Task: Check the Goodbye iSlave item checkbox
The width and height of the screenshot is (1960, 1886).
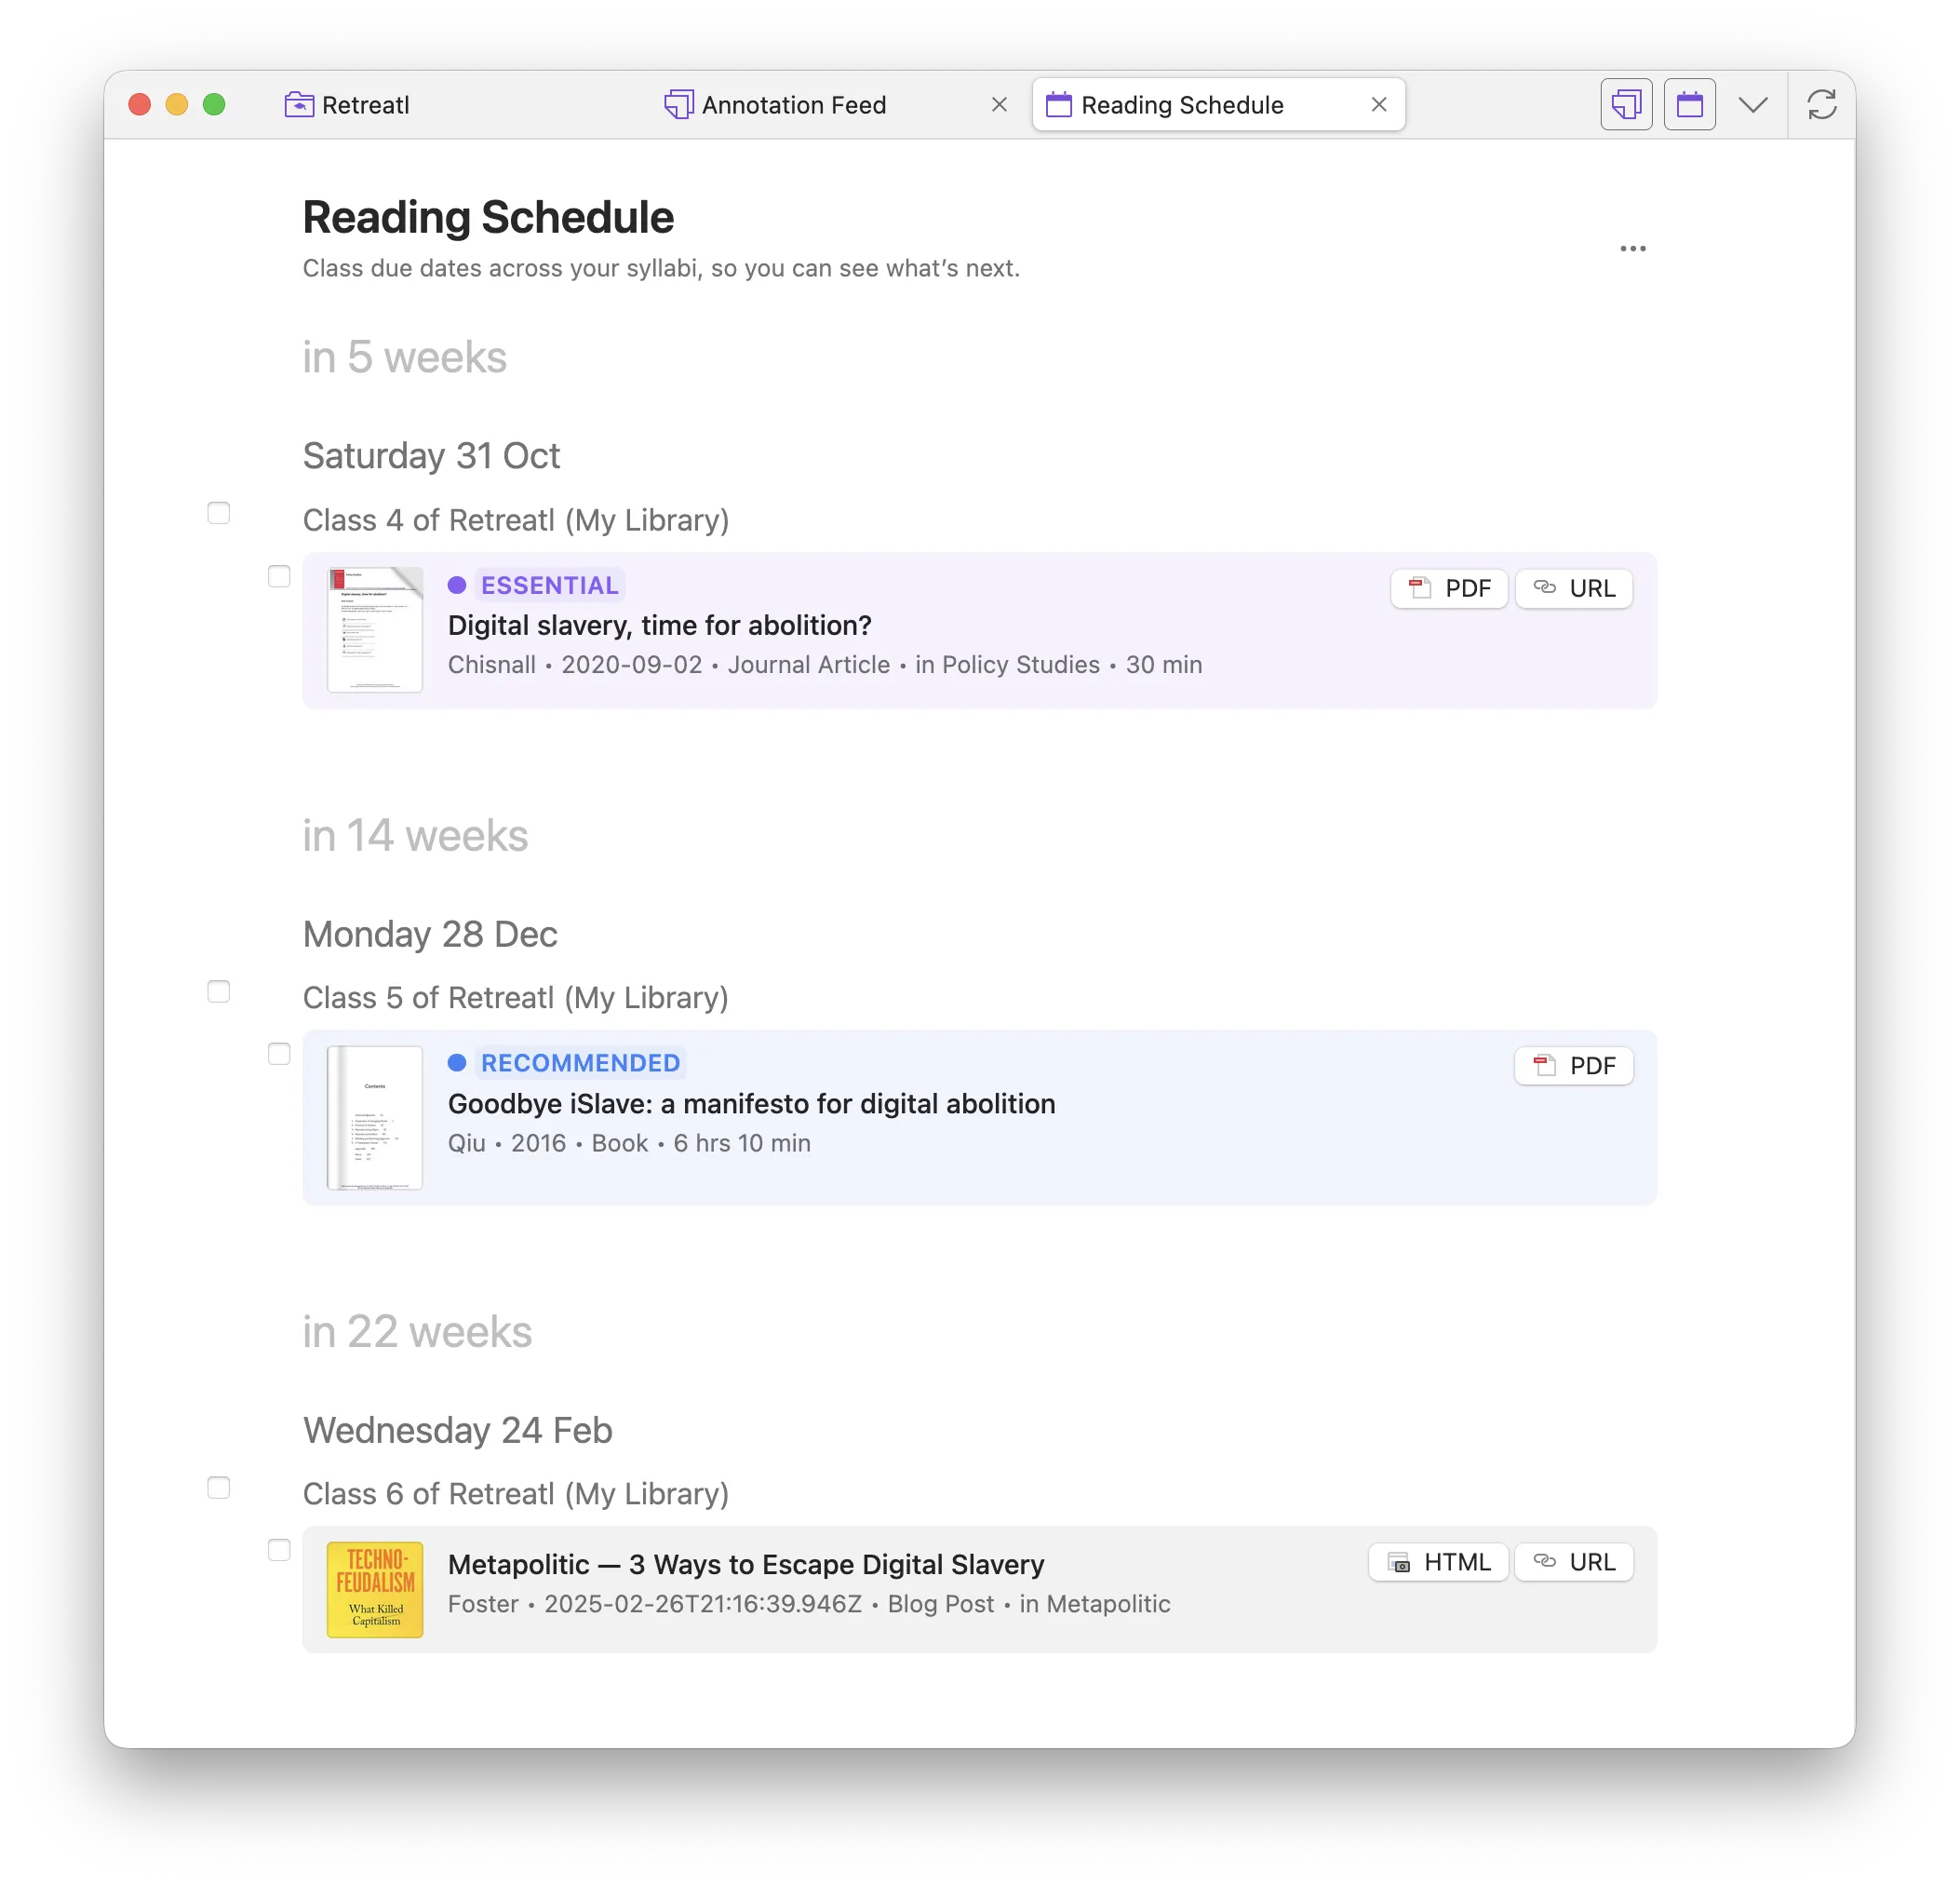Action: coord(279,1054)
